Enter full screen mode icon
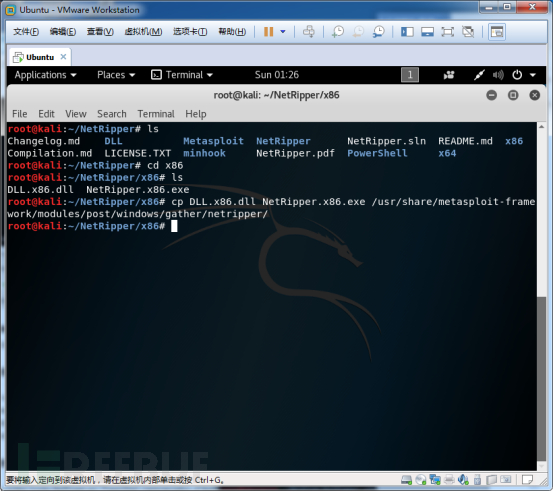 448,32
